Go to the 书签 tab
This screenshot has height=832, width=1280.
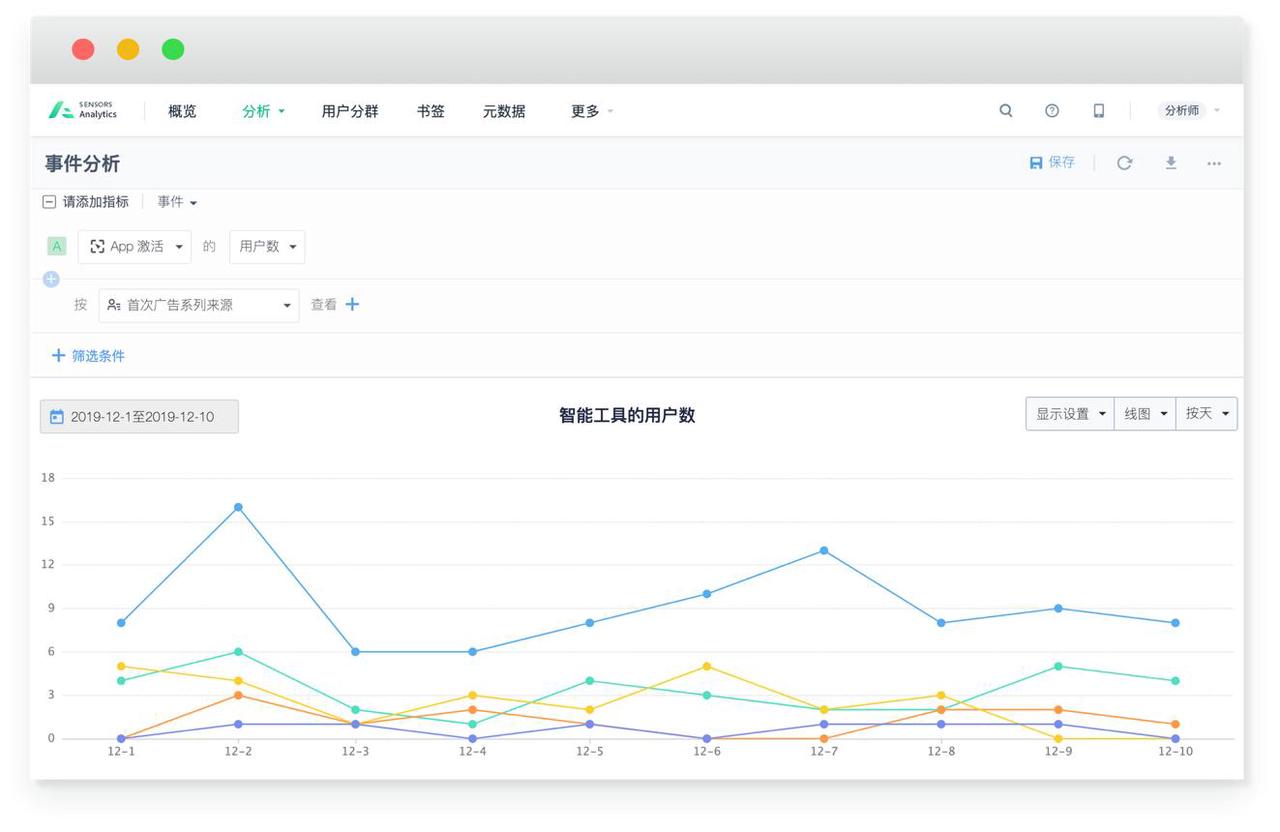tap(431, 111)
